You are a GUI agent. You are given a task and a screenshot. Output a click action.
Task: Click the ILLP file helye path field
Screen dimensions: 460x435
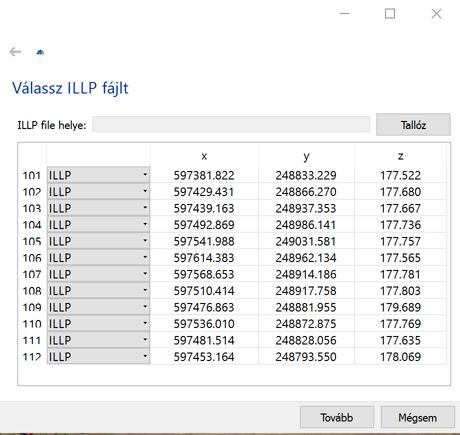coord(231,124)
